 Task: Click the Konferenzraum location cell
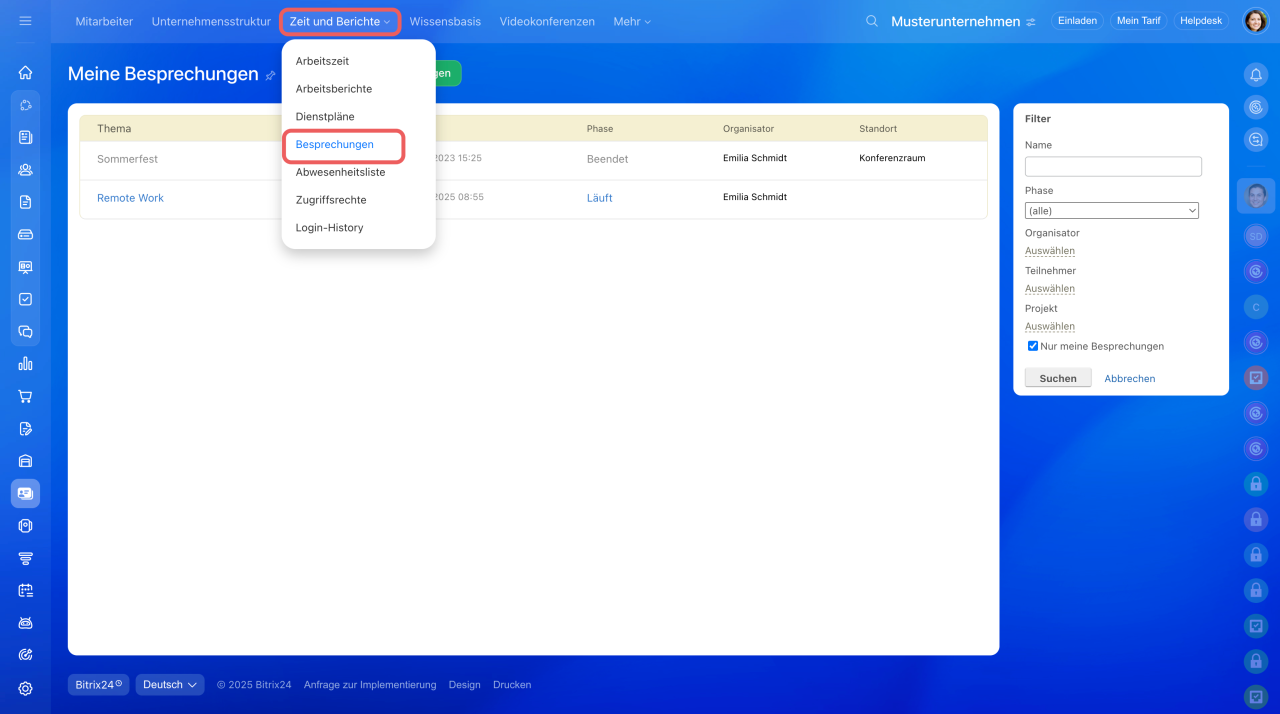click(x=892, y=158)
